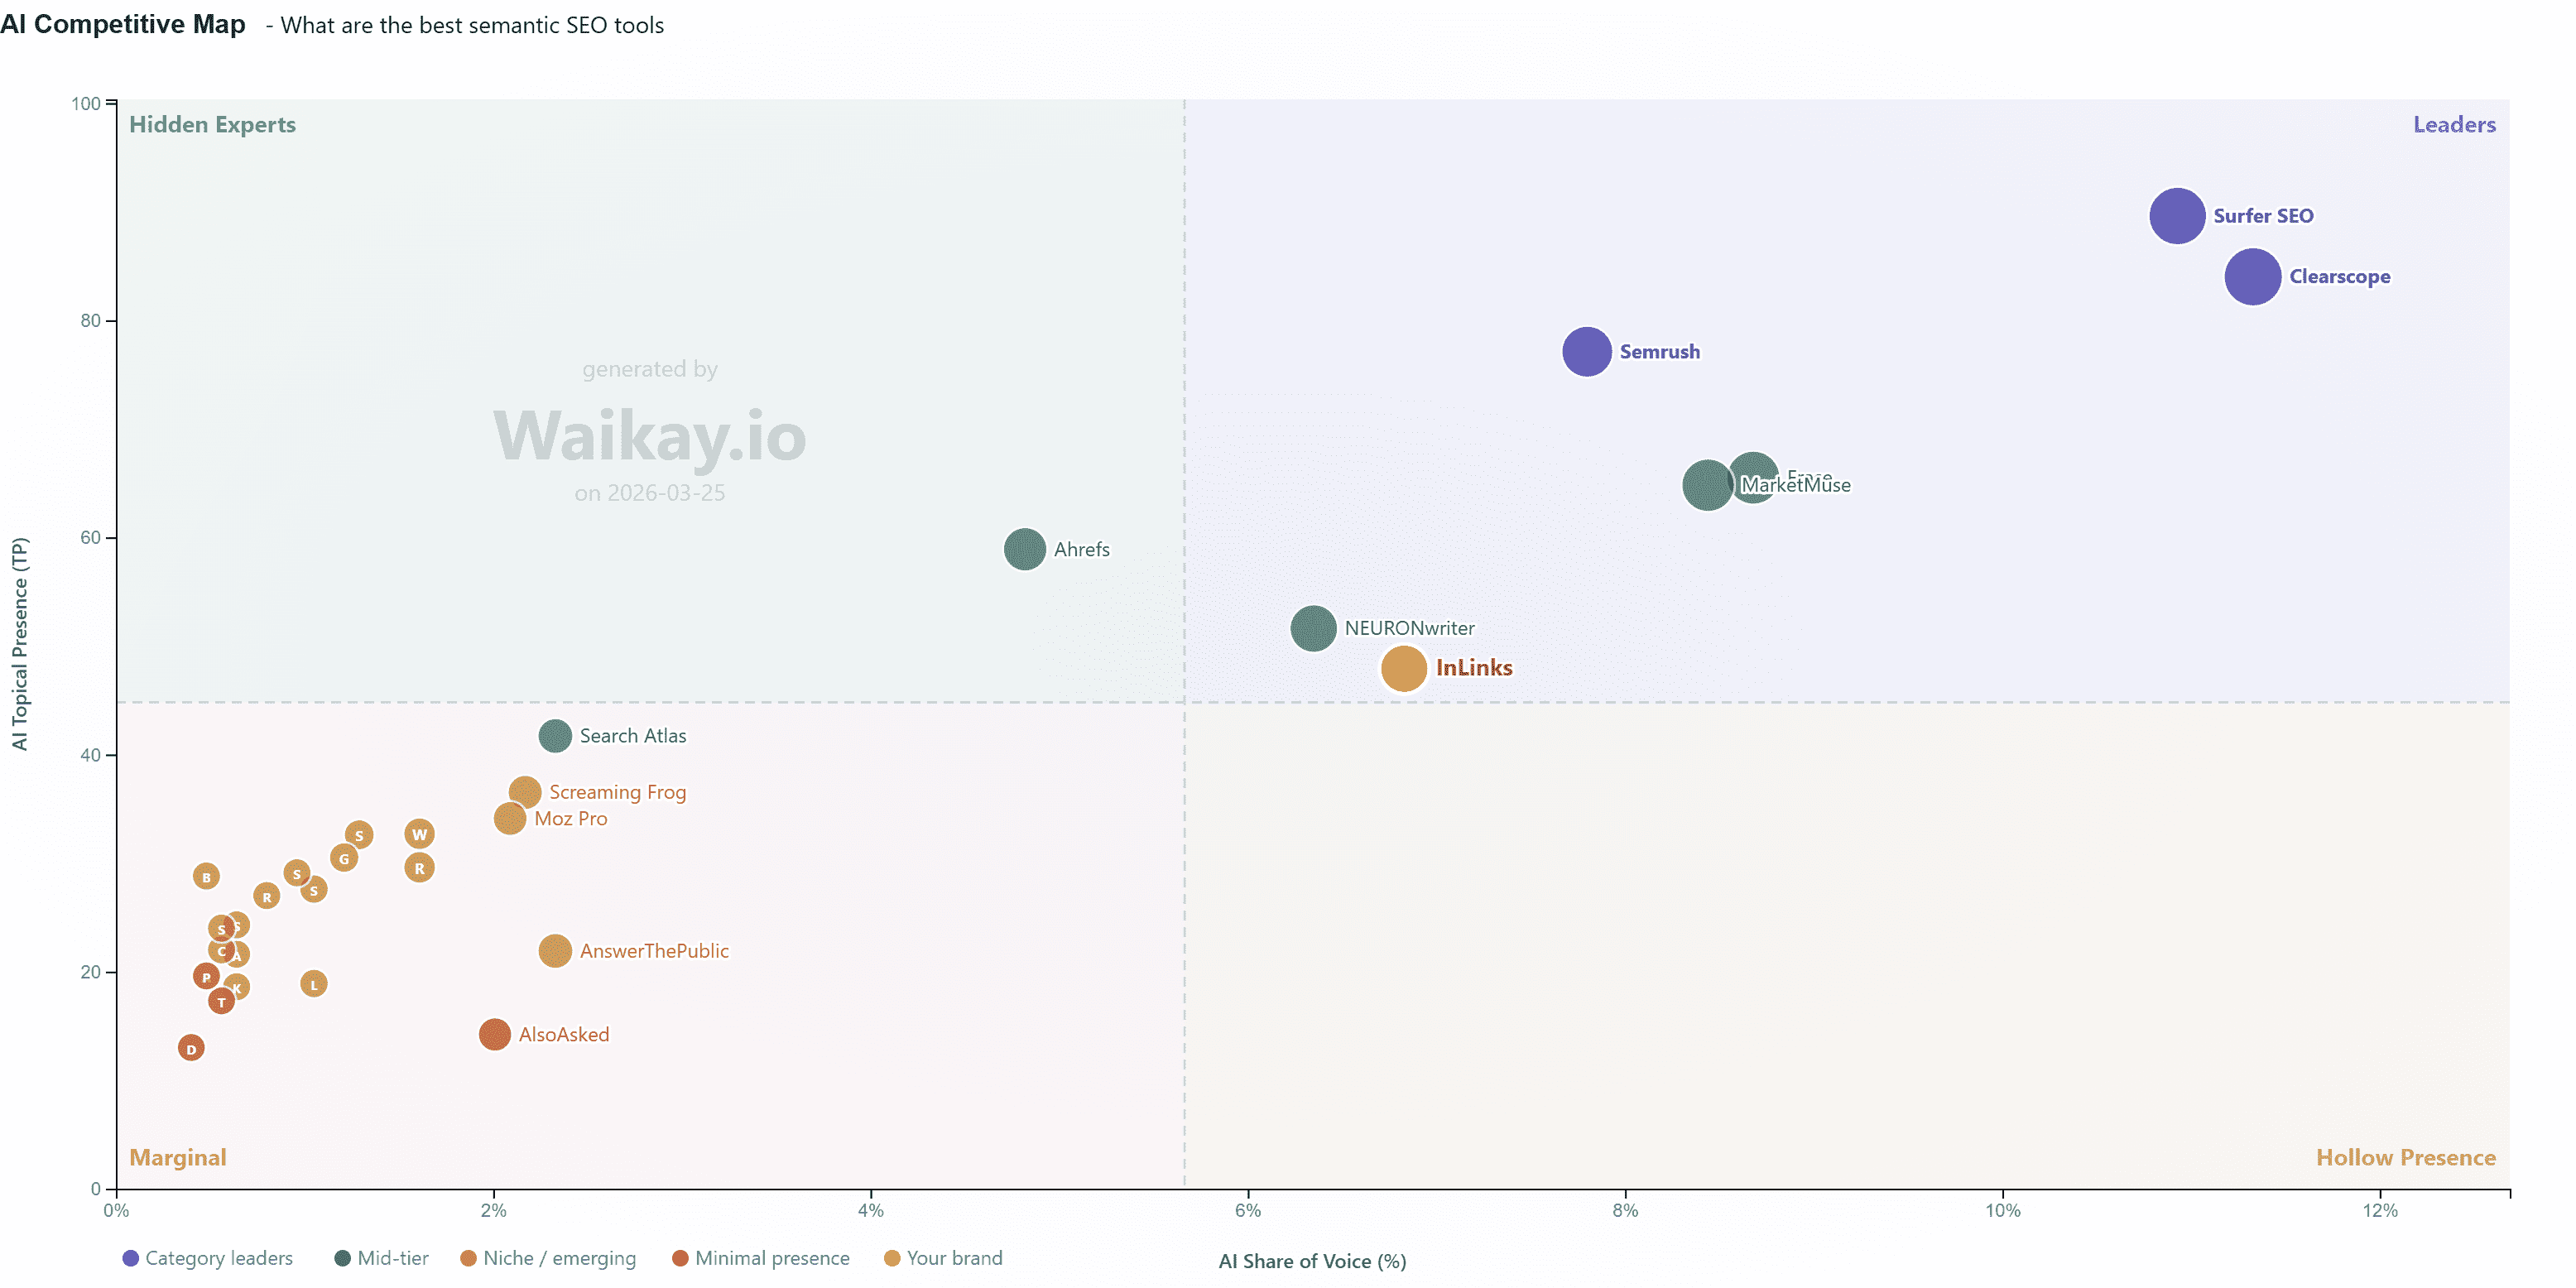Viewport: 2576px width, 1288px height.
Task: Toggle Niche / emerging legend entry
Action: coord(548,1258)
